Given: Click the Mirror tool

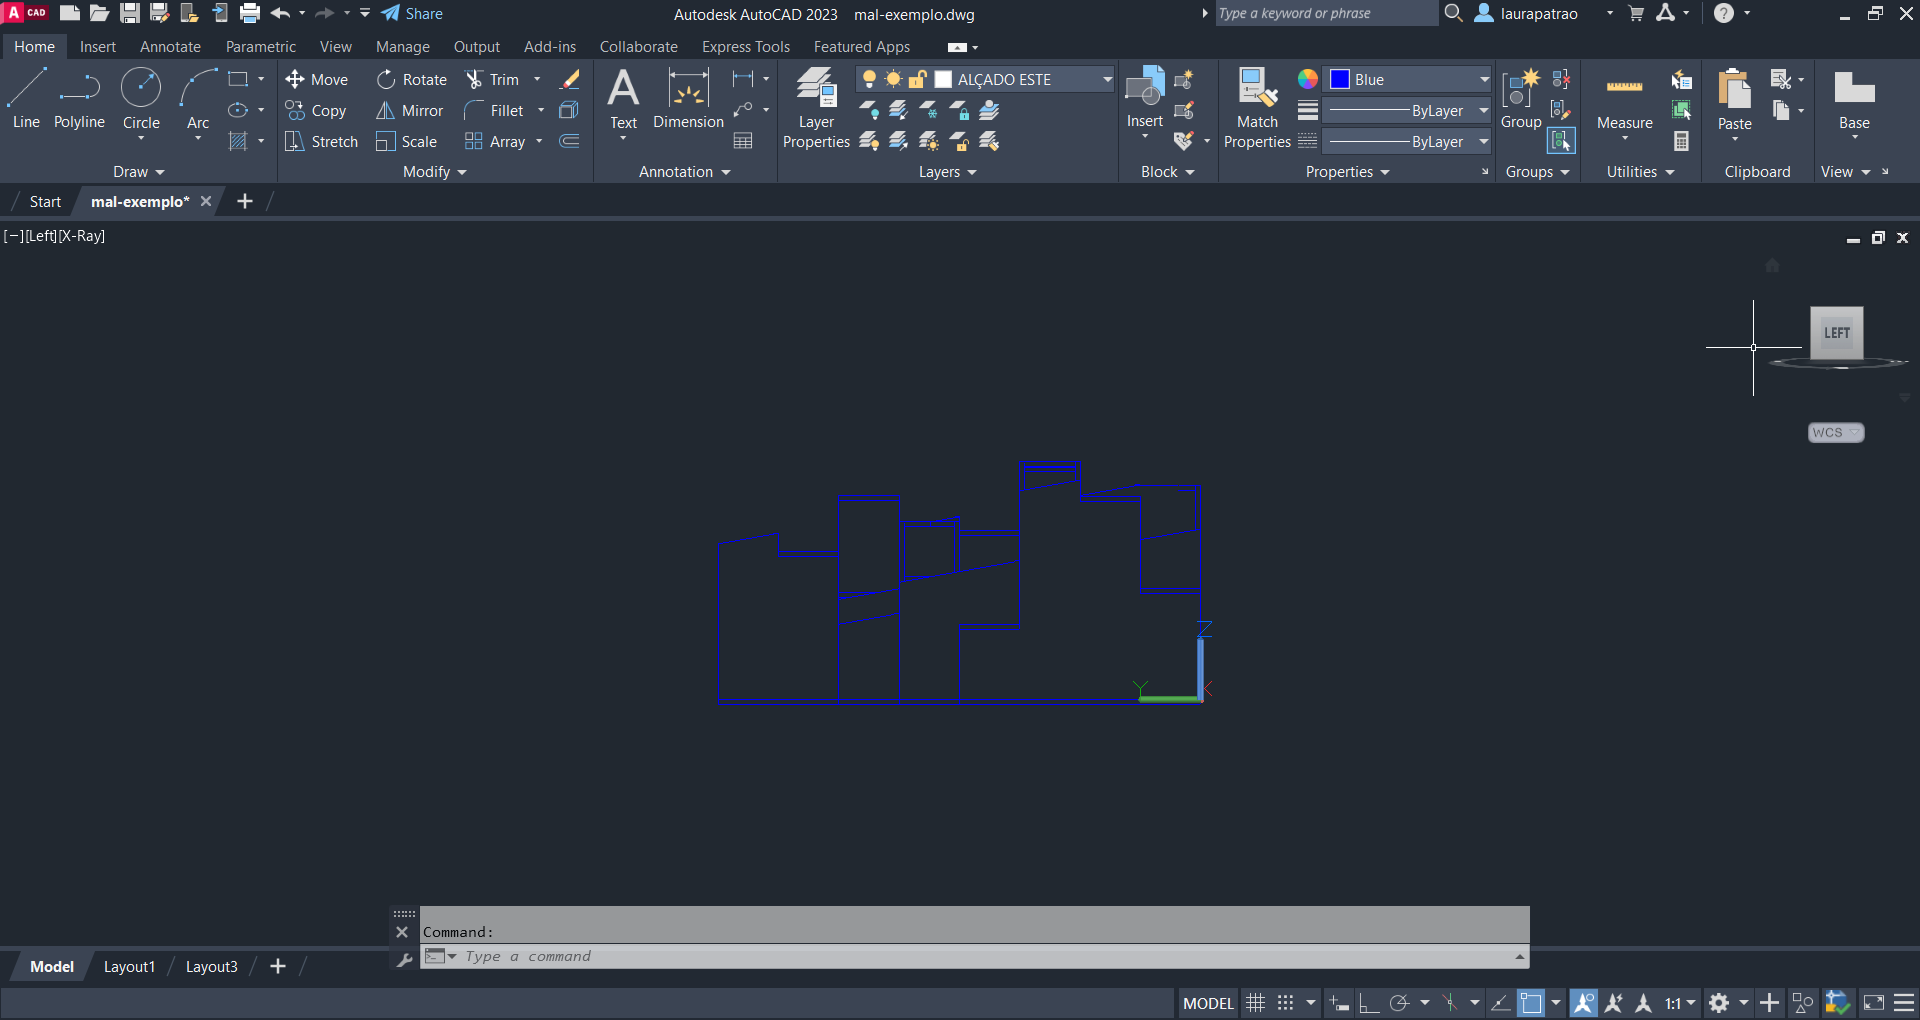Looking at the screenshot, I should click(409, 110).
